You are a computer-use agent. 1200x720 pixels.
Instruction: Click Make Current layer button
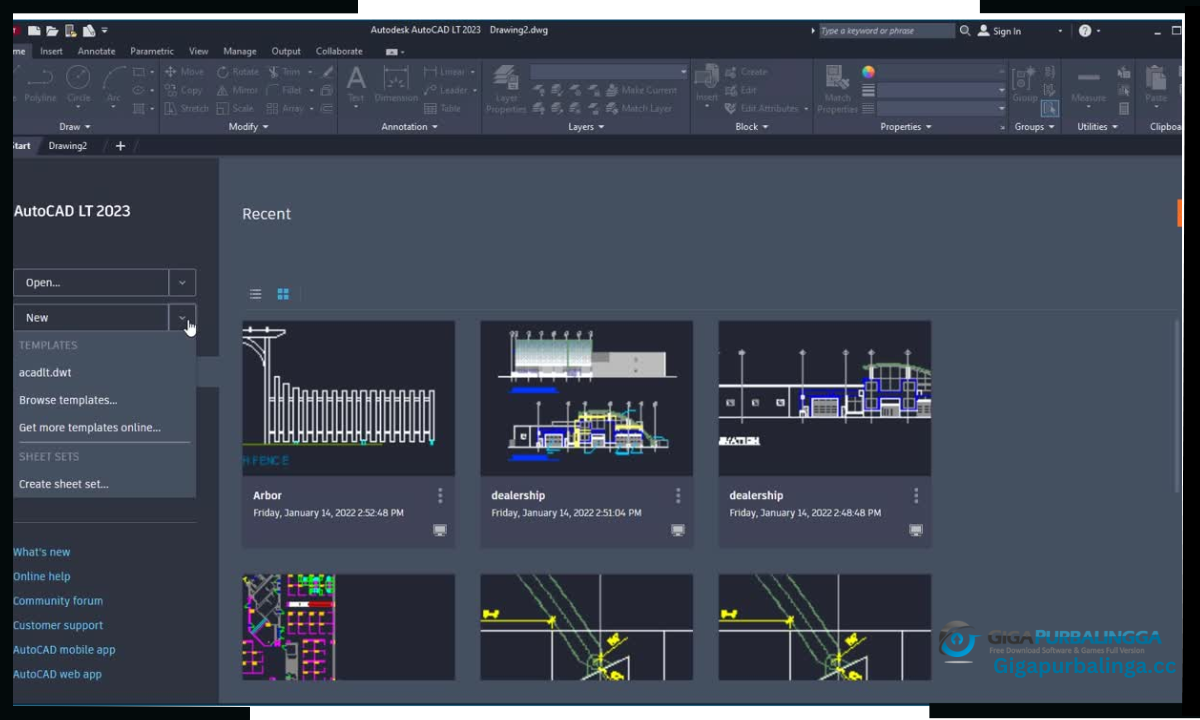point(640,90)
